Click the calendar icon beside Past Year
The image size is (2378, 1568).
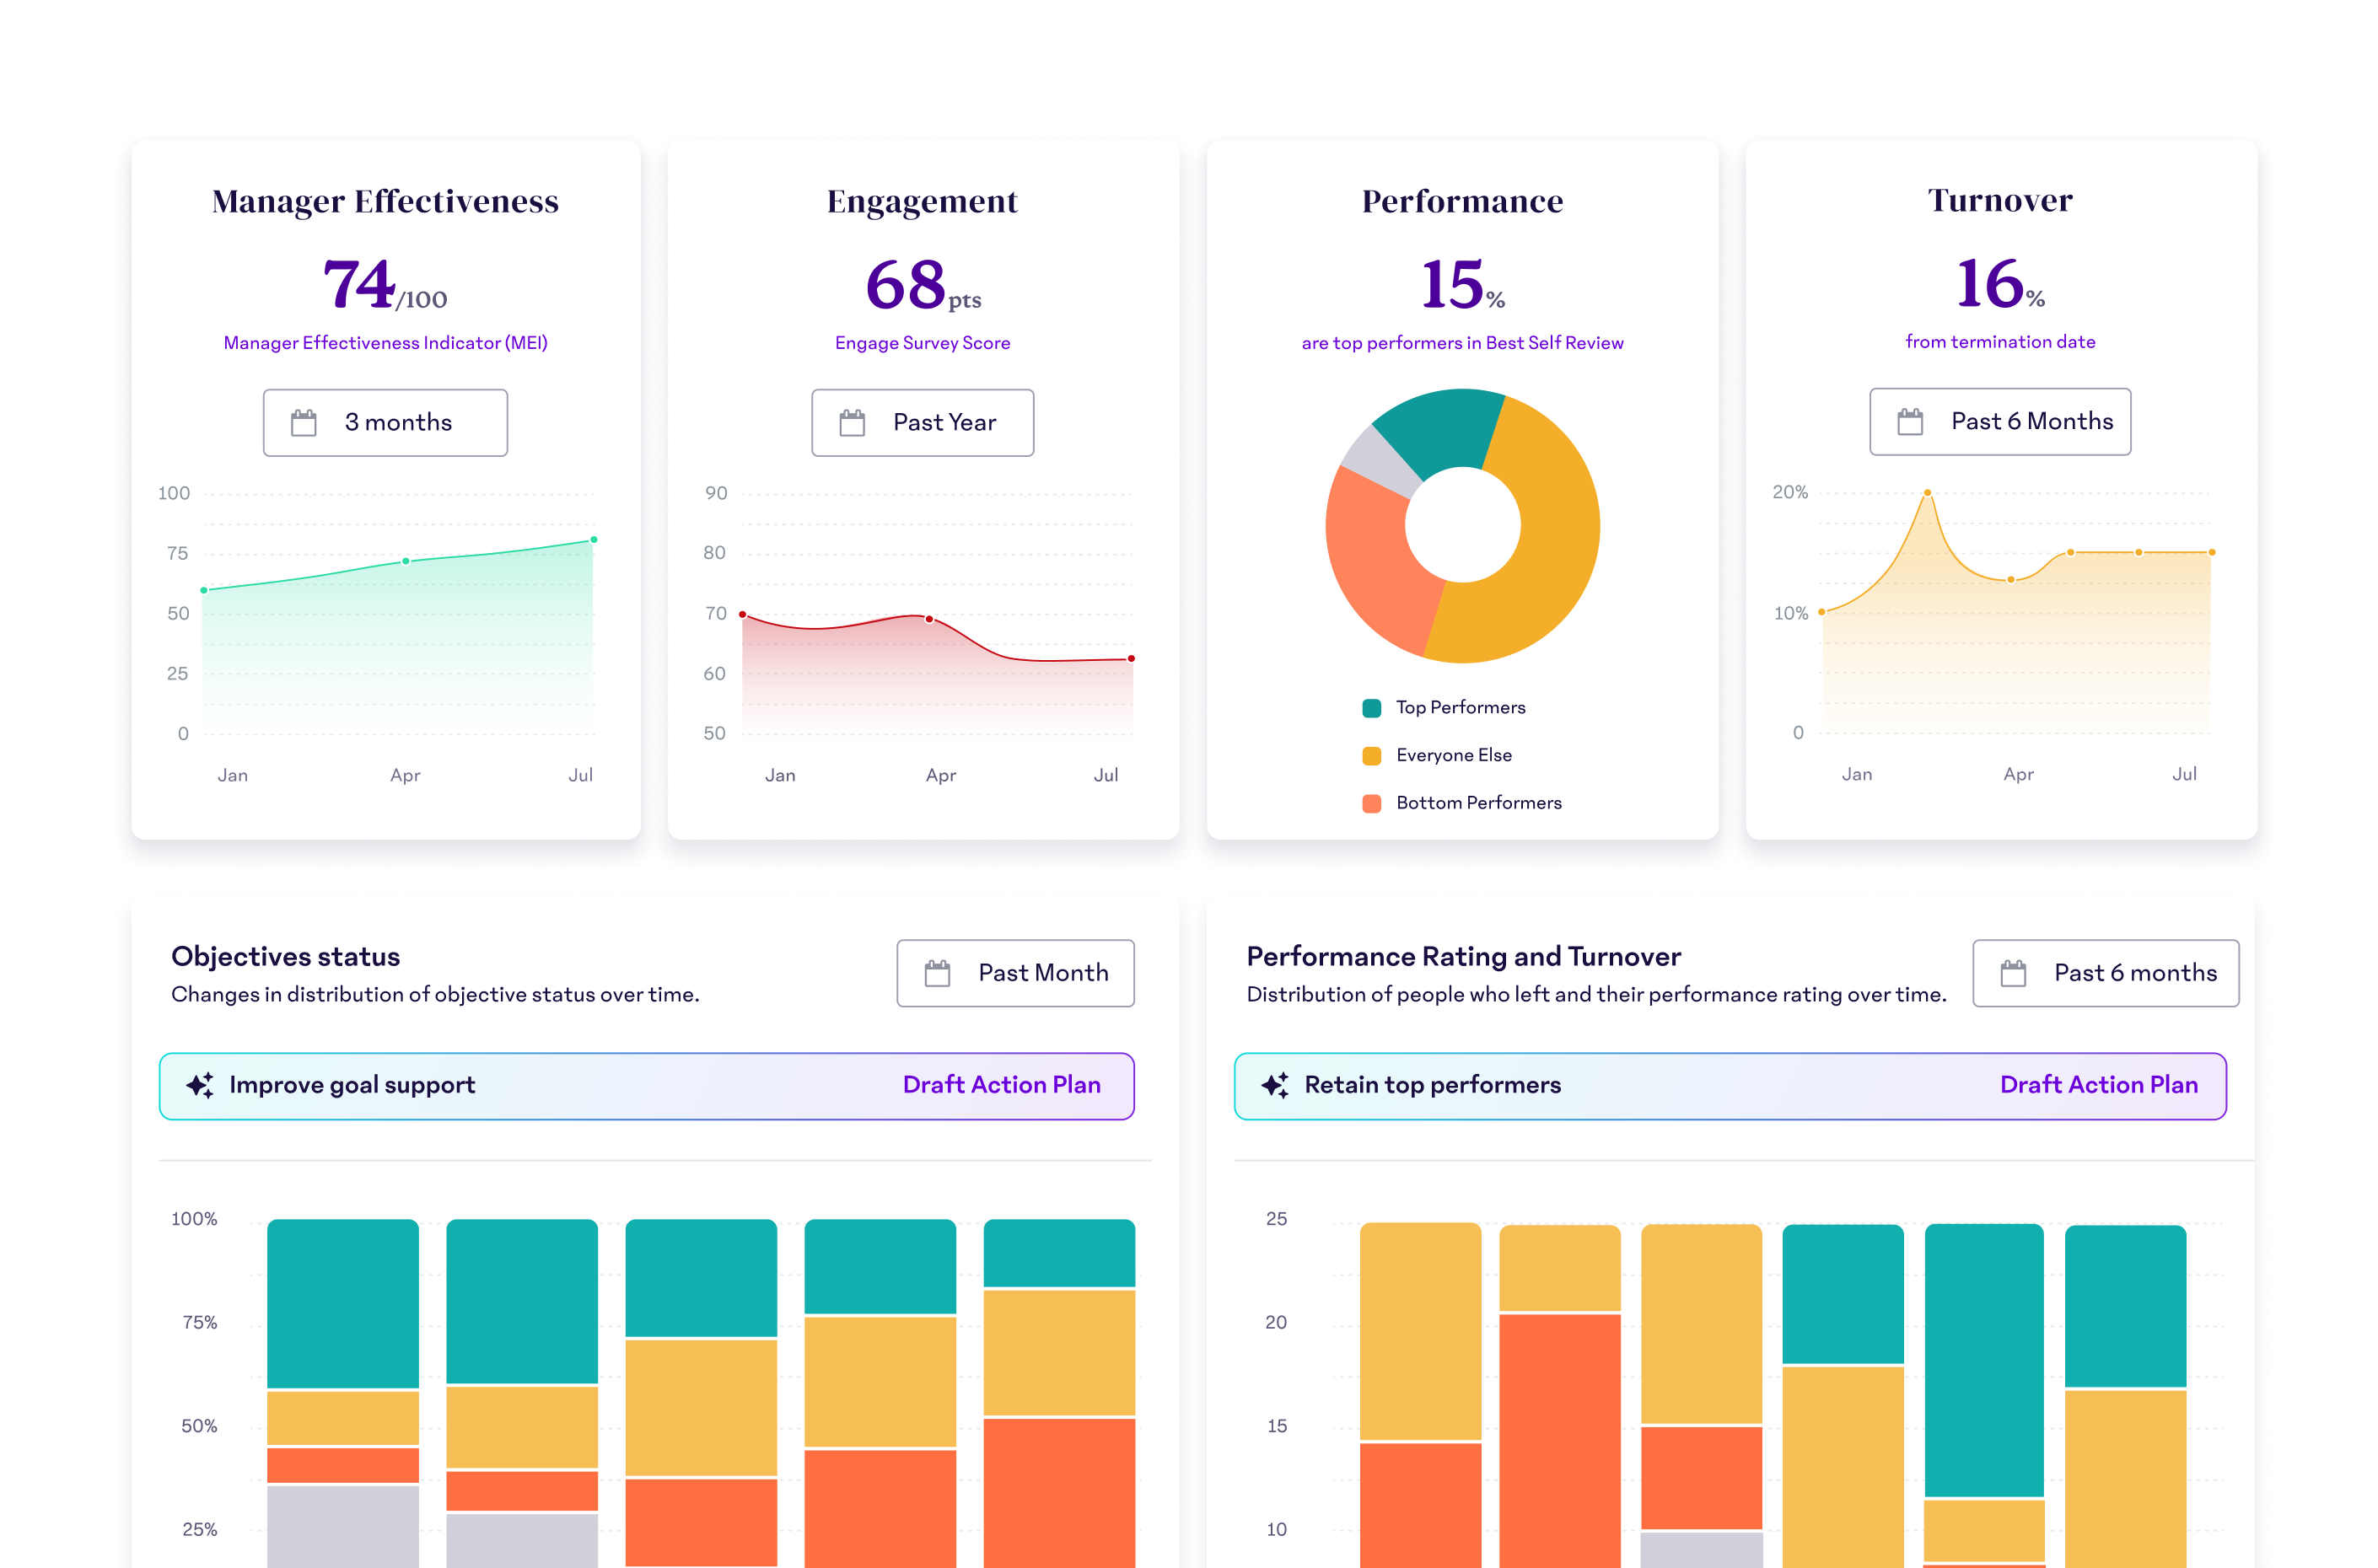[853, 422]
